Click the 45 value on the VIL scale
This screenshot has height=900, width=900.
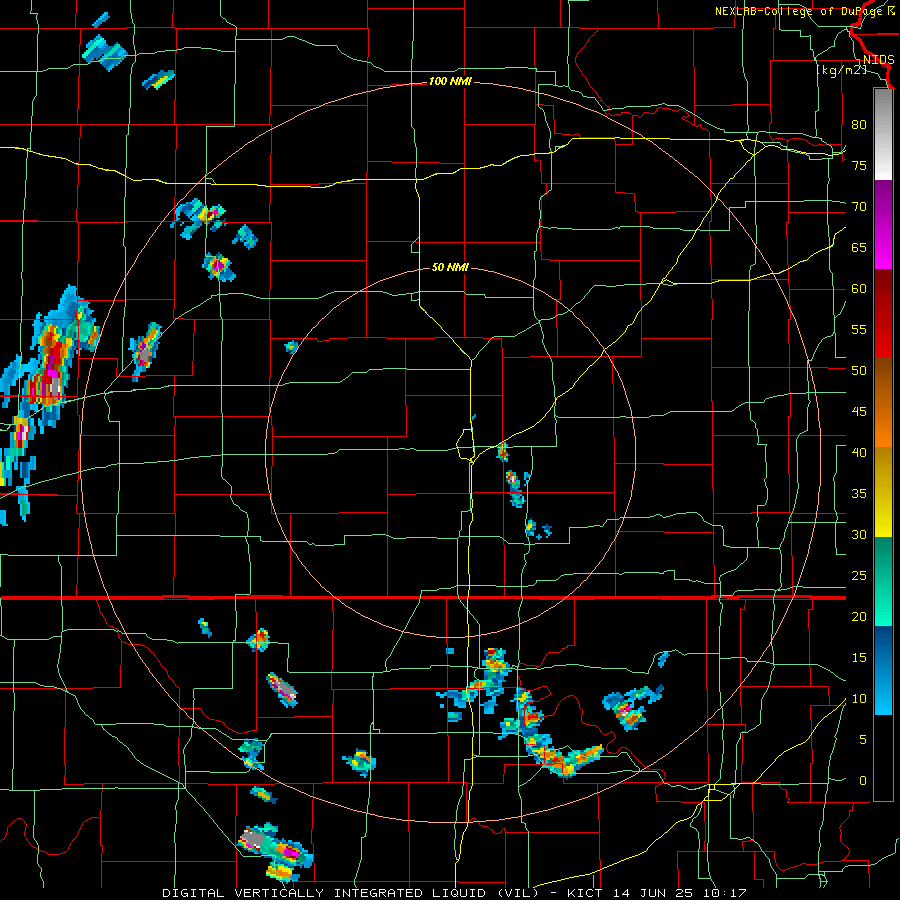(859, 412)
